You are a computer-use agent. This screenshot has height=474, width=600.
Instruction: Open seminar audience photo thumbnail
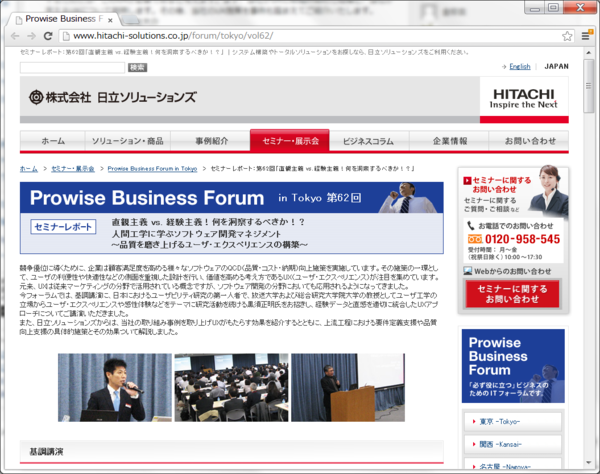232,388
